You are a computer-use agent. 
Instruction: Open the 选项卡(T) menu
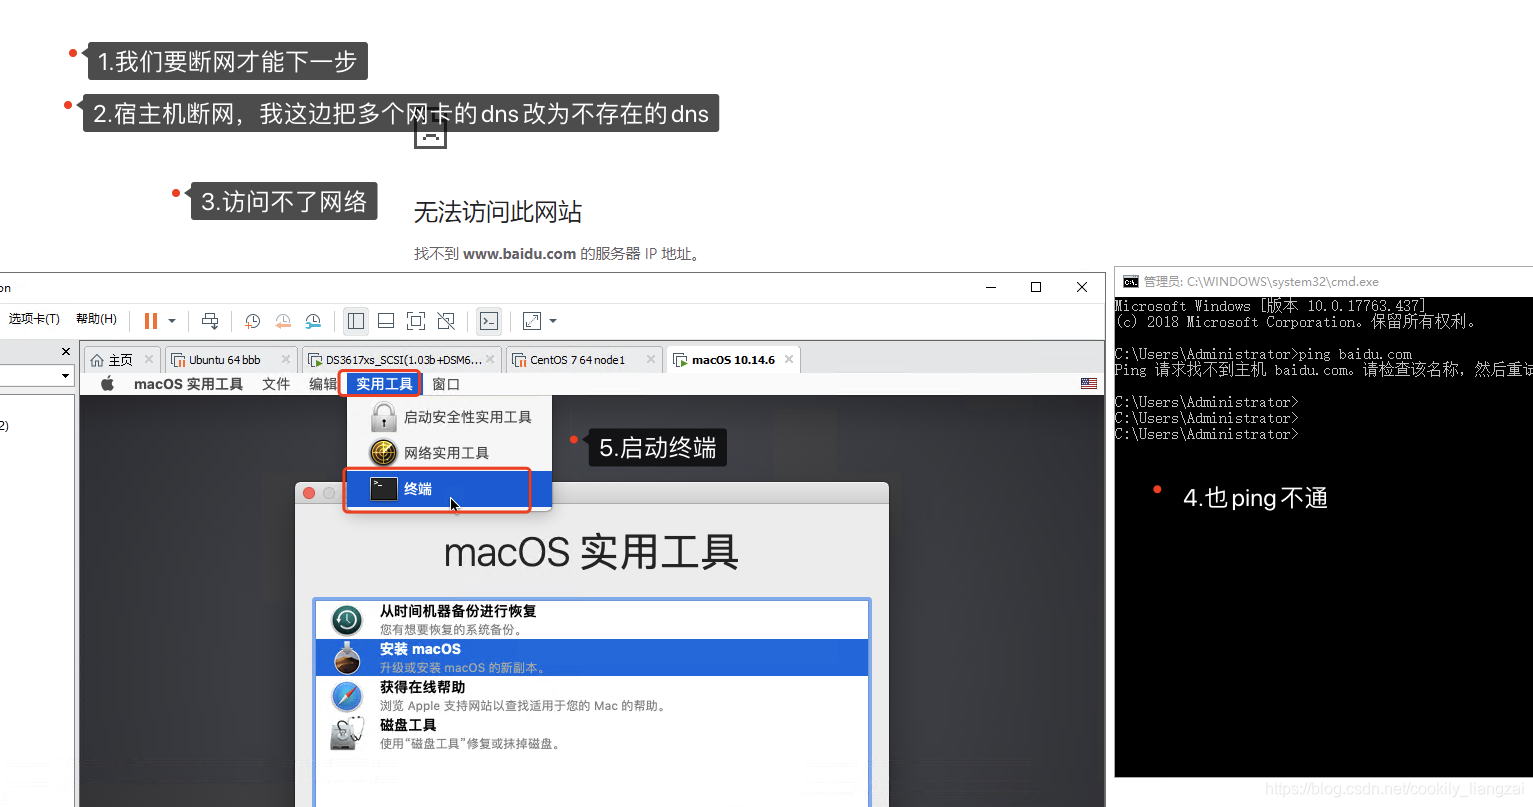[34, 319]
